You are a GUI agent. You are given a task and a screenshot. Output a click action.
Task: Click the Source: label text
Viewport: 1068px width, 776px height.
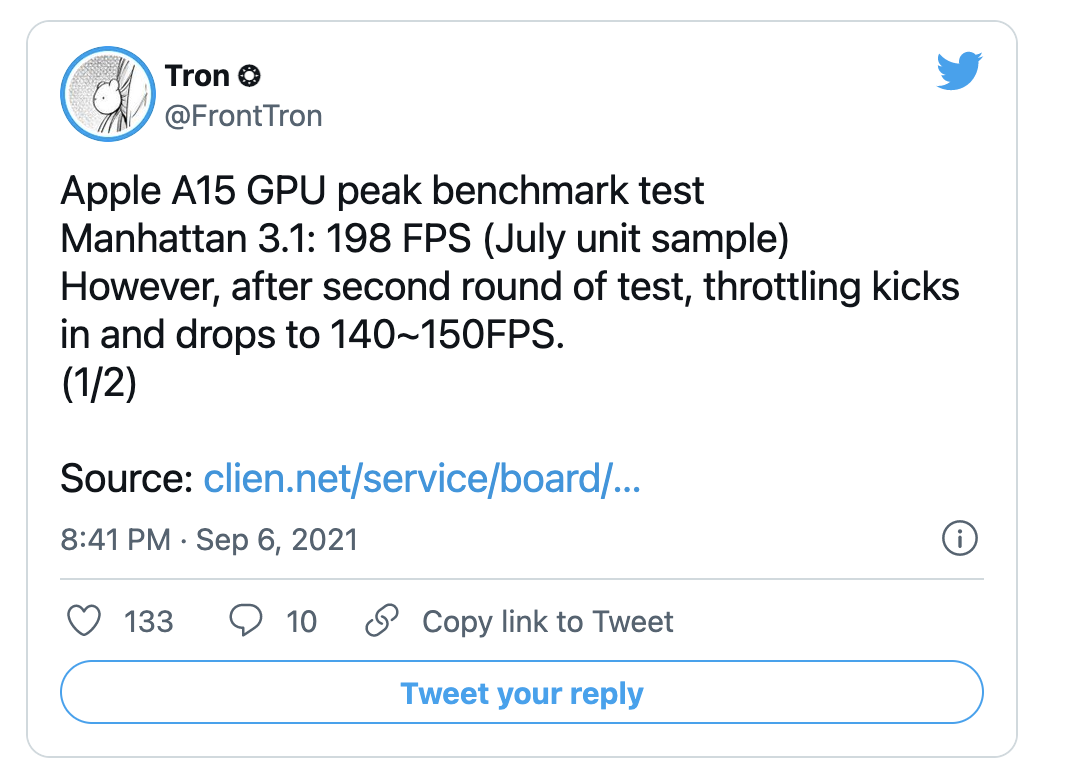[126, 480]
